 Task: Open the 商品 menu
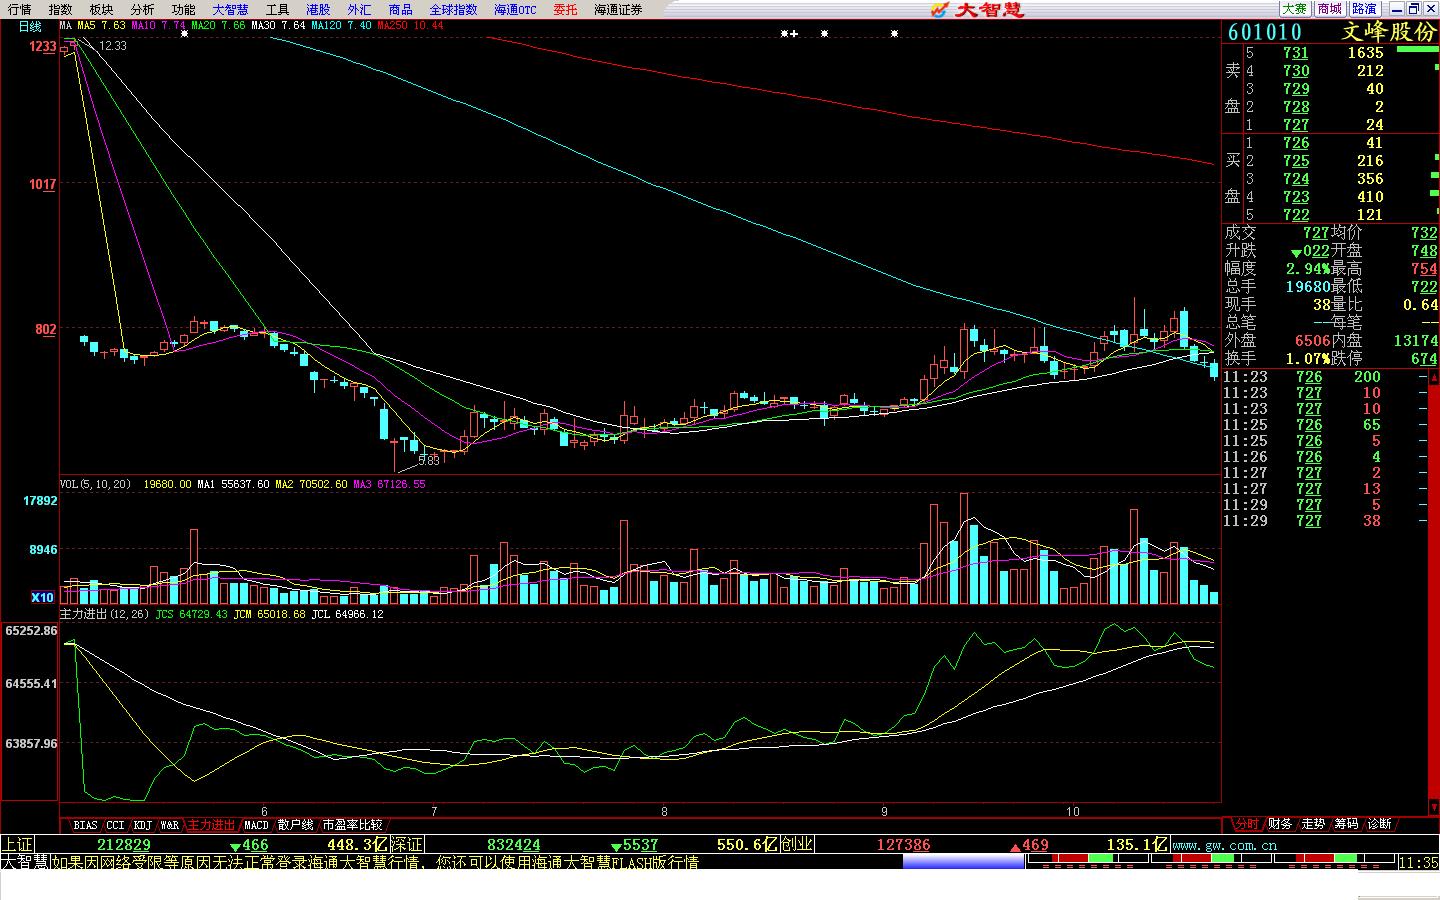pos(400,9)
